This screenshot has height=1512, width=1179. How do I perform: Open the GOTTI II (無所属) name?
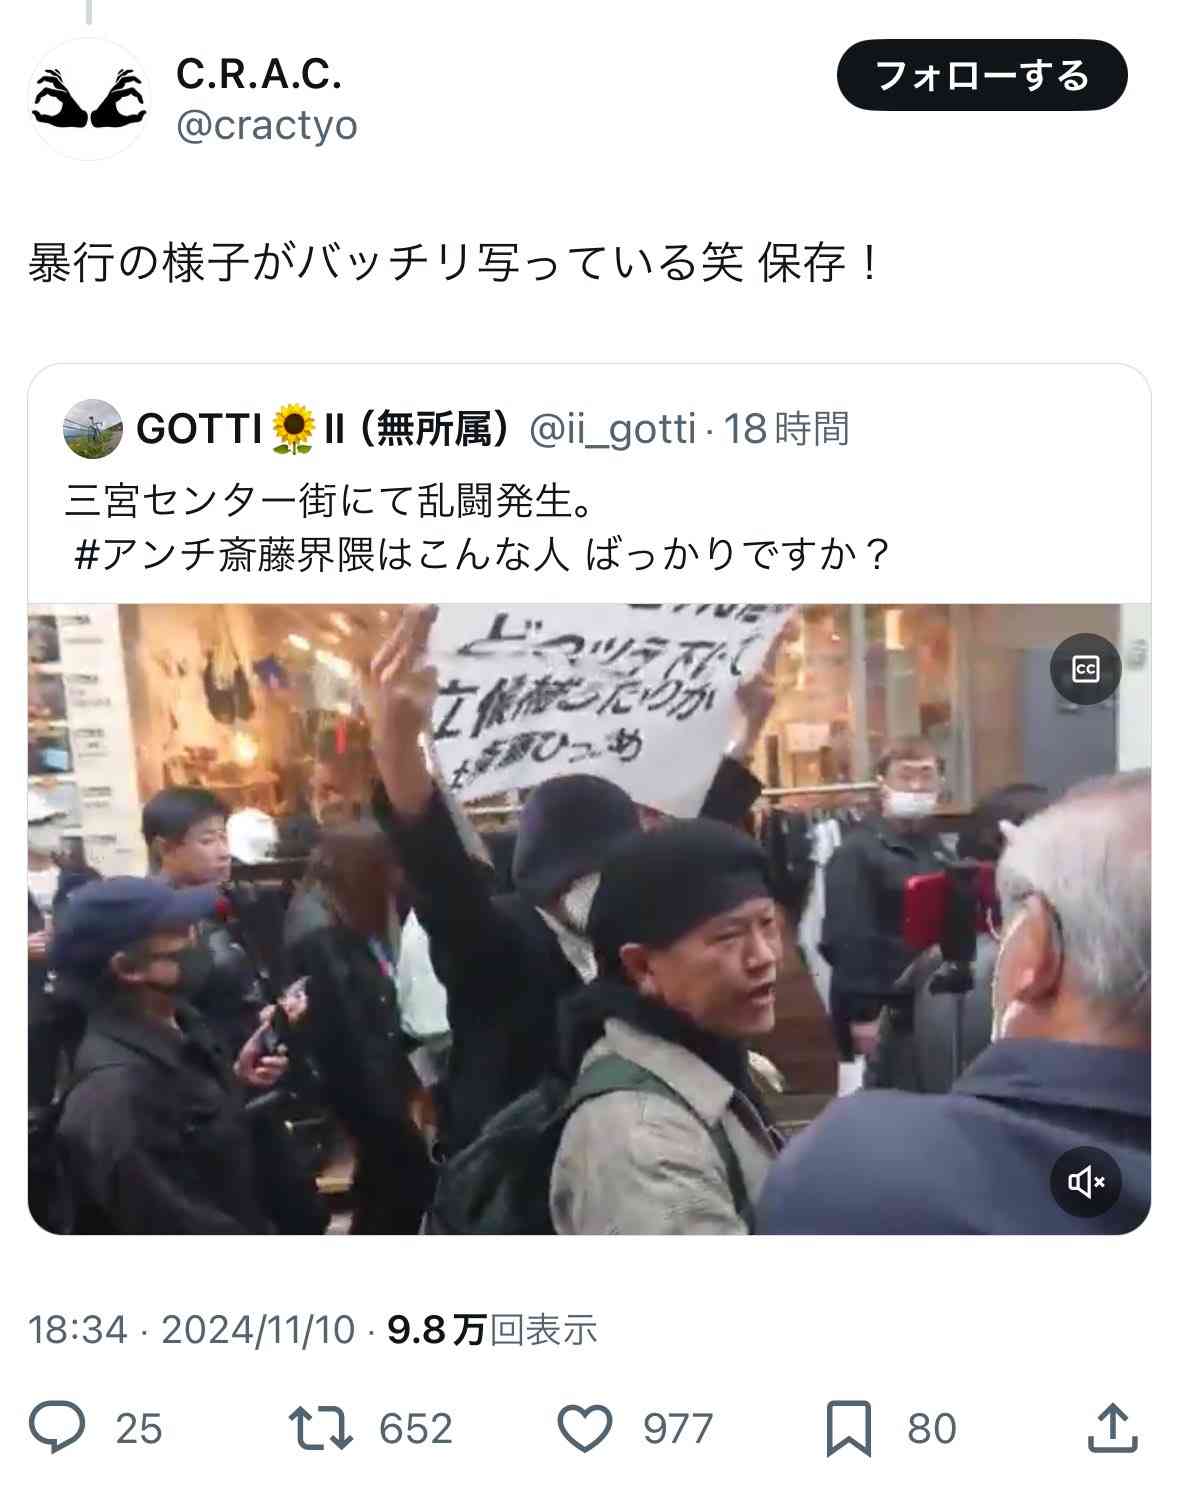click(322, 429)
